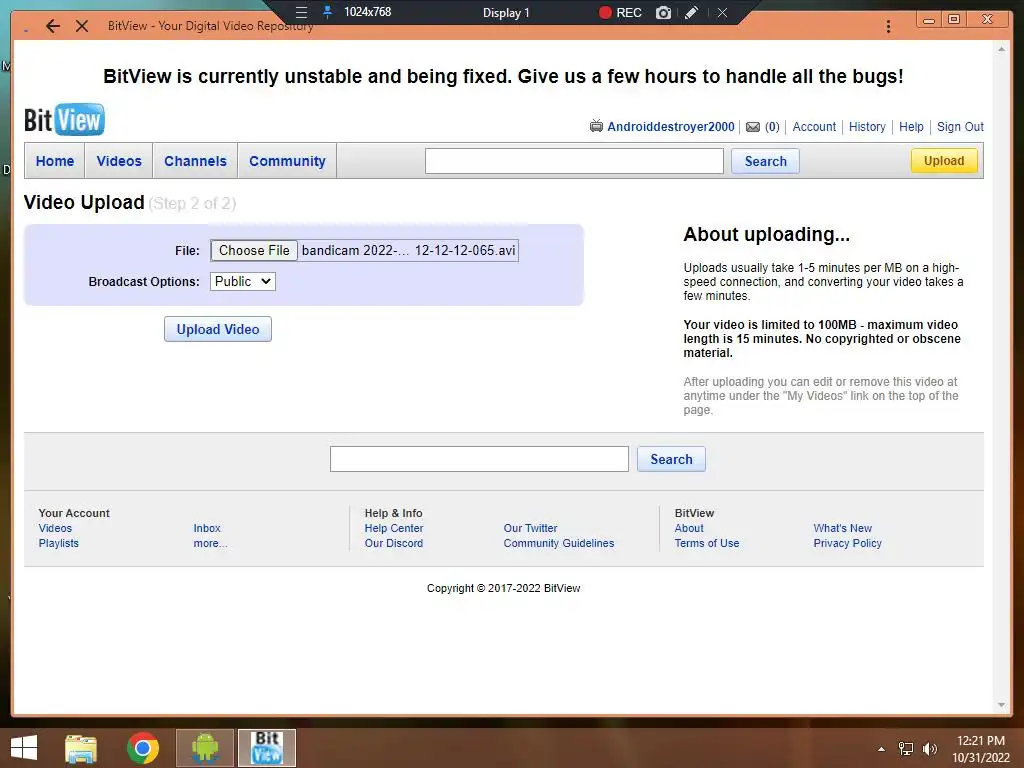Open the Videos tab
The height and width of the screenshot is (768, 1024).
[119, 161]
